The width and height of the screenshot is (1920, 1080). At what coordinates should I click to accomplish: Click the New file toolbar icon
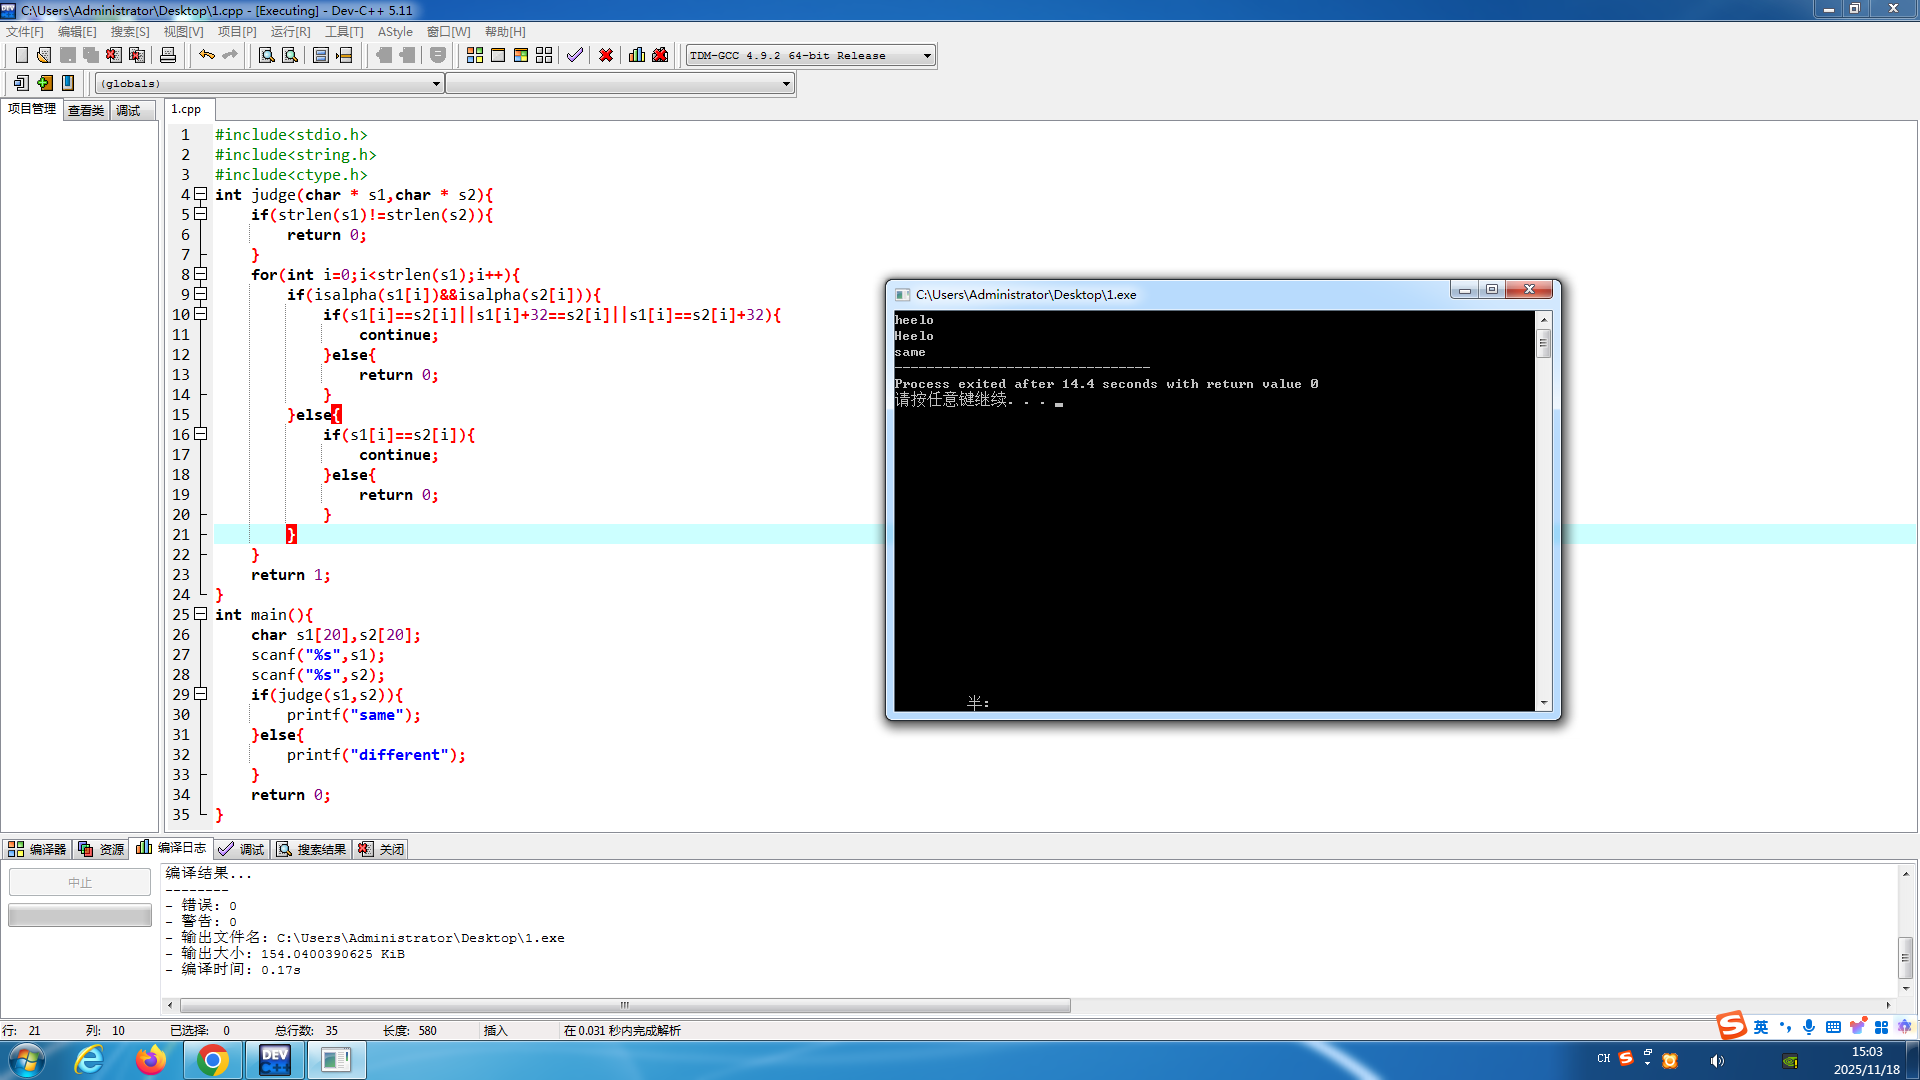(x=21, y=55)
